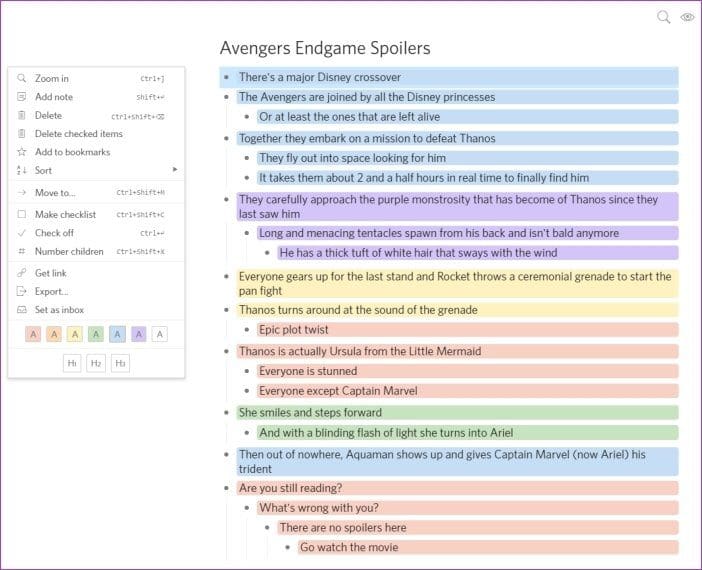Click bullet of 'The Avengers are joined' item
This screenshot has height=570, width=702.
pos(227,97)
